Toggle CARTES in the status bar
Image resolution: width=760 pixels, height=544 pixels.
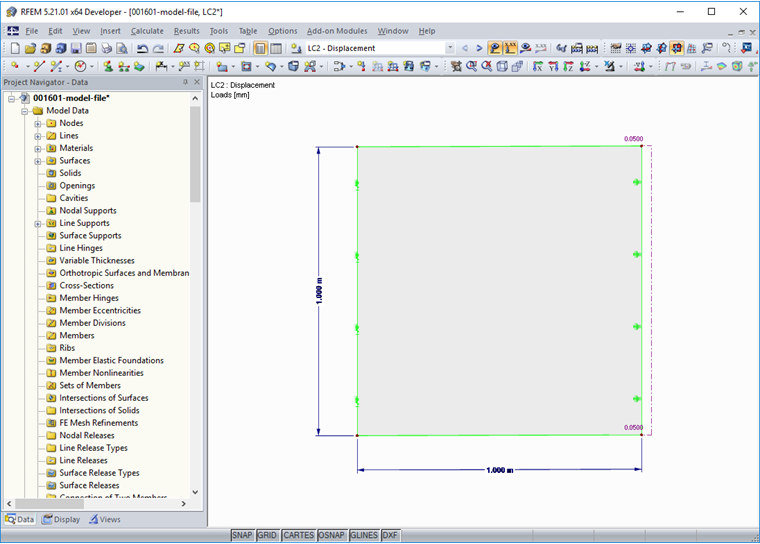298,535
